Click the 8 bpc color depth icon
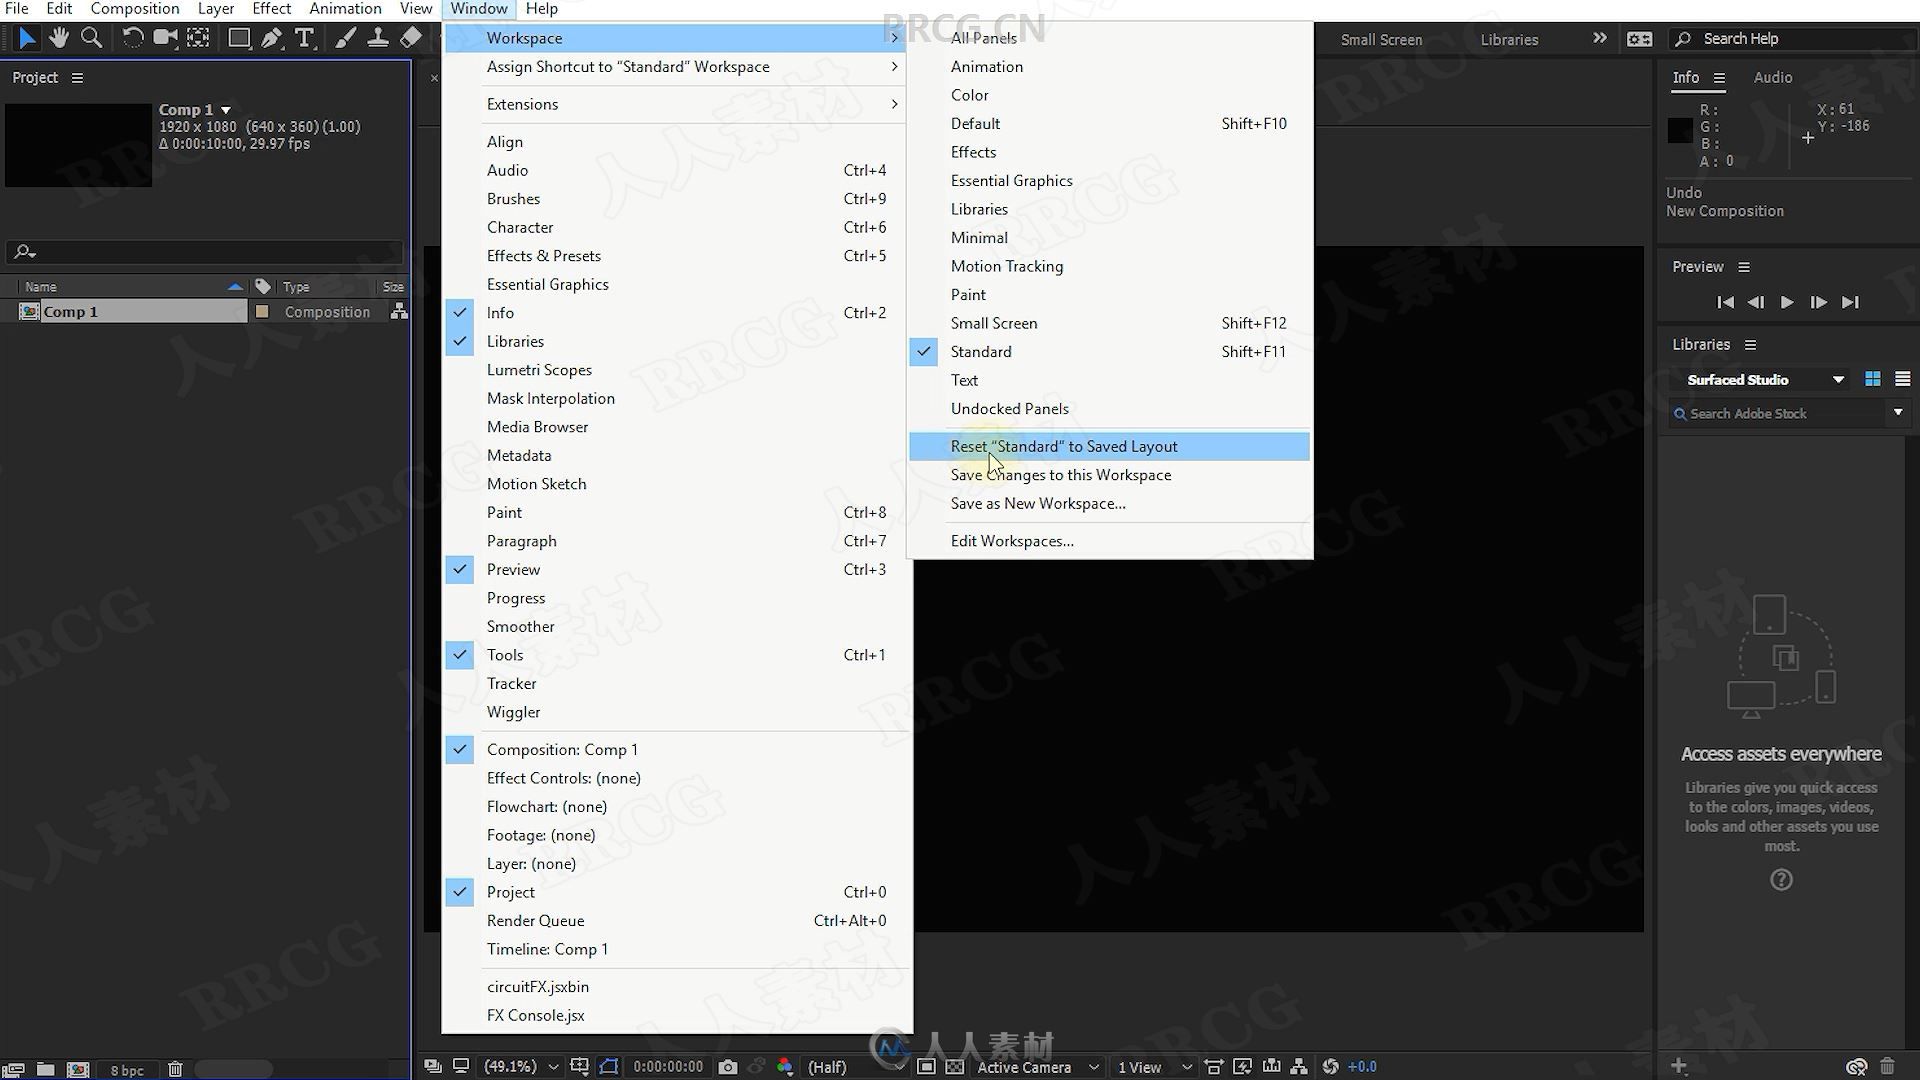The image size is (1920, 1080). click(129, 1068)
